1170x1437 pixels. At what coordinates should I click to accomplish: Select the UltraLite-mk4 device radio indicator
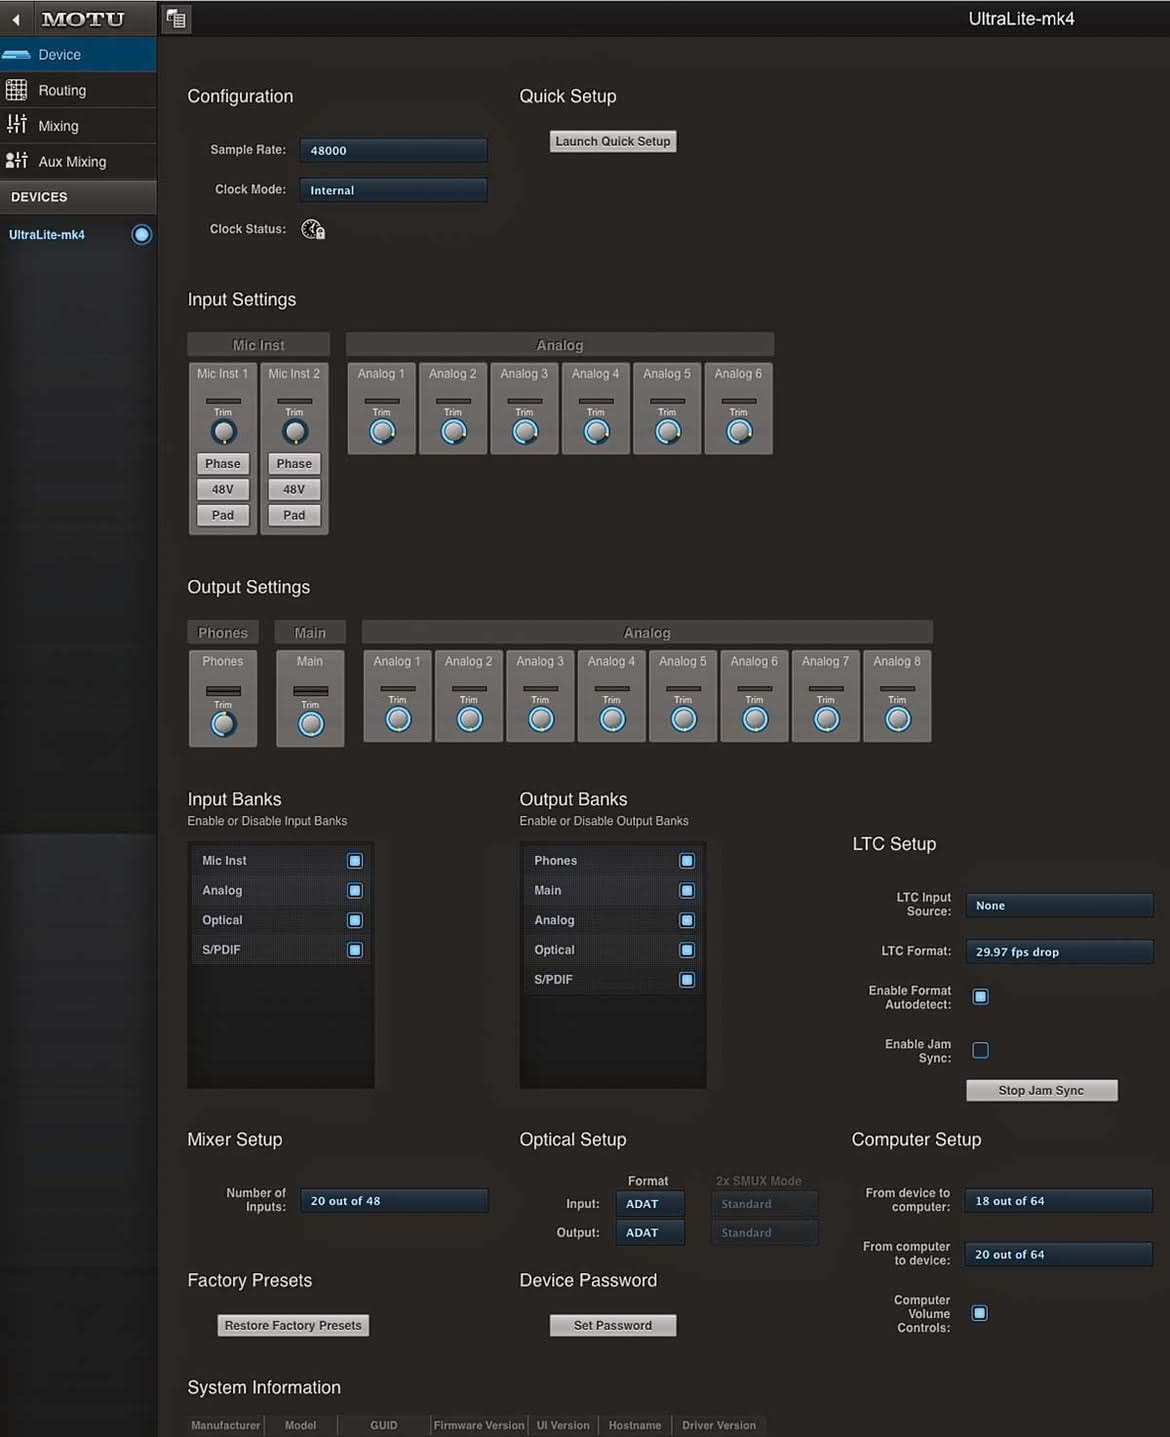(x=142, y=235)
